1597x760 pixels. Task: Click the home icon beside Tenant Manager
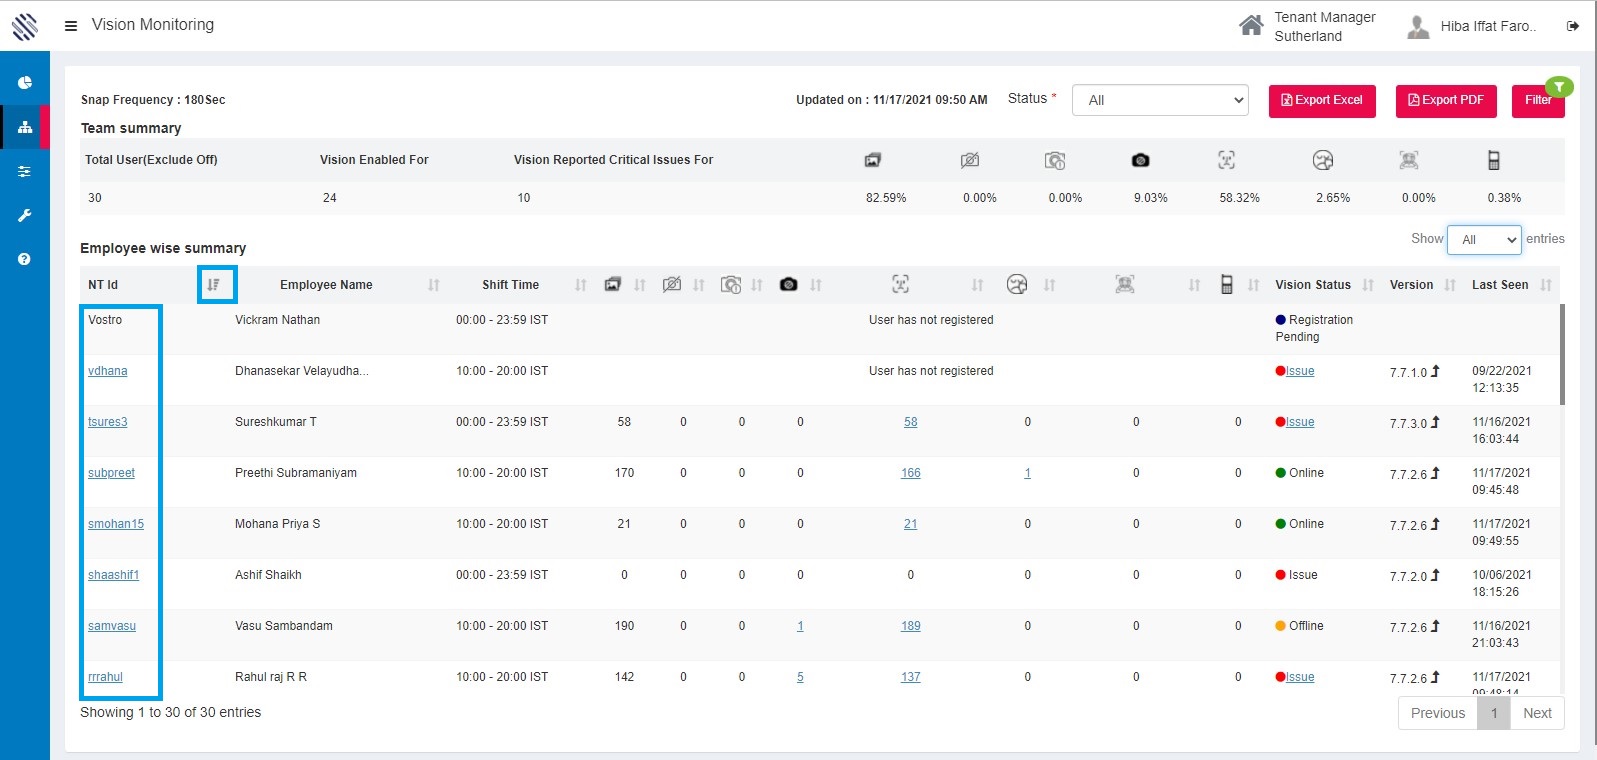pyautogui.click(x=1250, y=26)
